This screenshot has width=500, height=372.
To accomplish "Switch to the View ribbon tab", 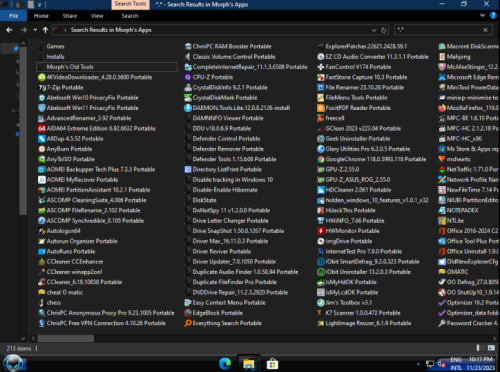I will 97,16.
